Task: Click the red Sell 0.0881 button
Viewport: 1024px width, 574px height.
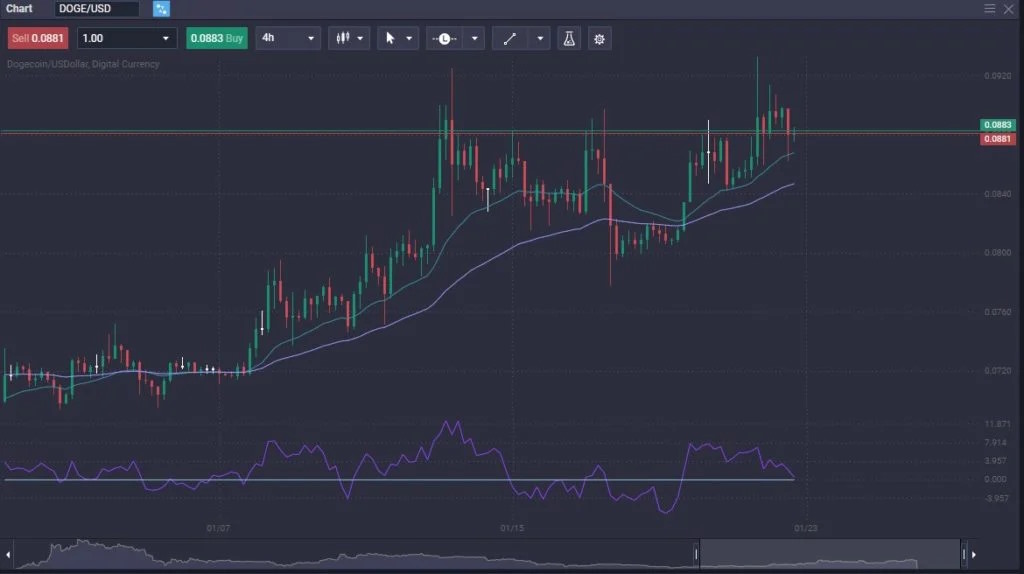Action: pos(34,38)
